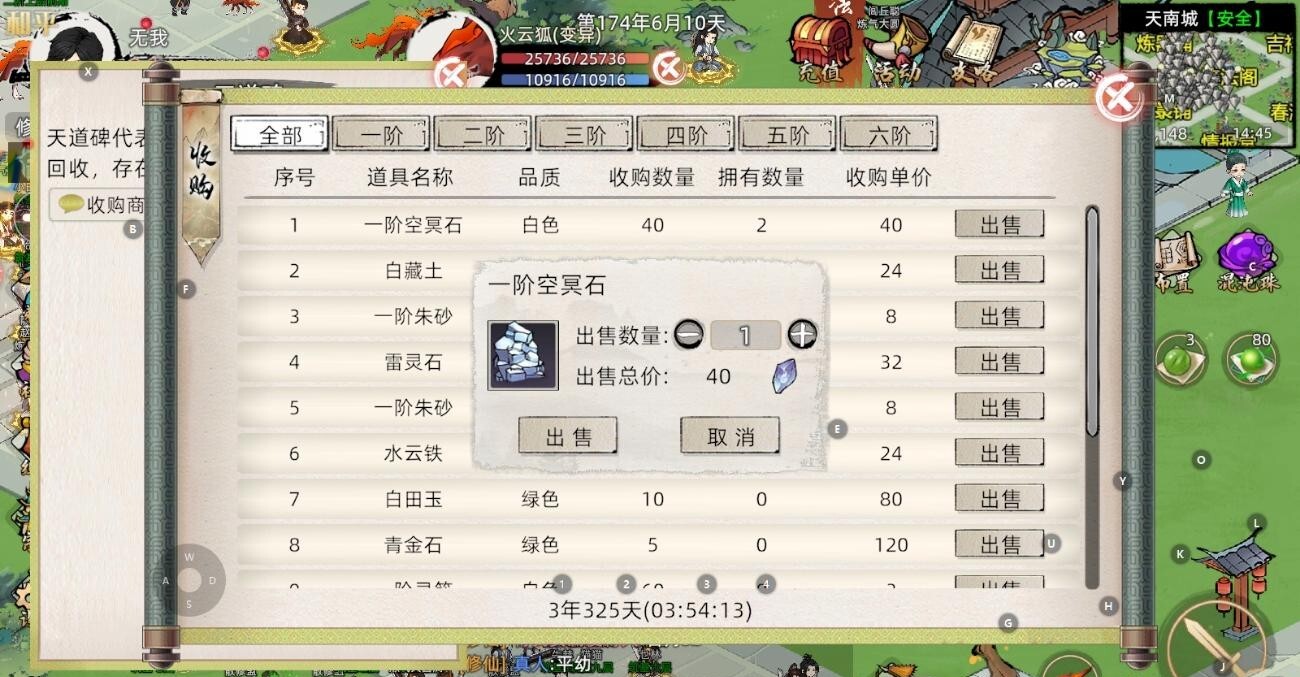Screen dimensions: 1300x677
Task: Click the 一阶空冥石 item thumbnail
Action: pyautogui.click(x=523, y=355)
